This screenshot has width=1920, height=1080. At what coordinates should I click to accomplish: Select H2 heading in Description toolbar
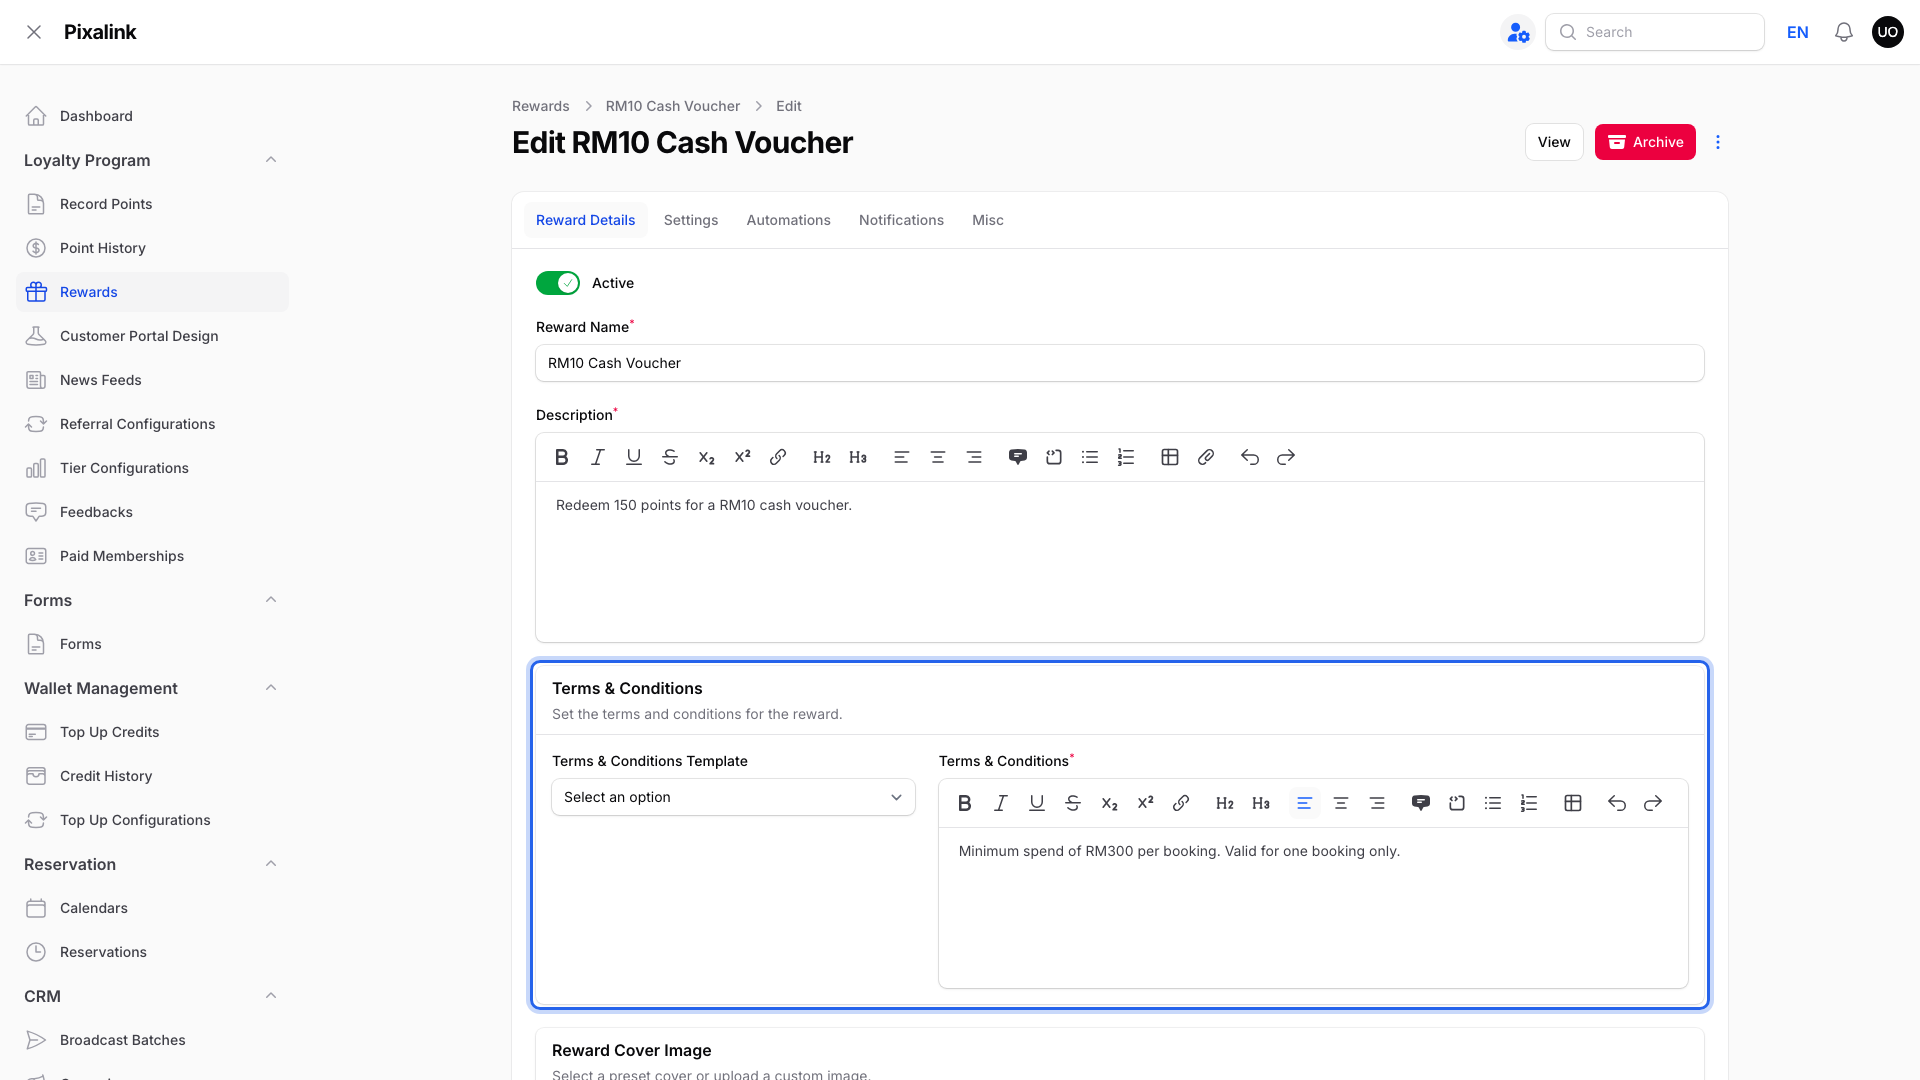(822, 457)
